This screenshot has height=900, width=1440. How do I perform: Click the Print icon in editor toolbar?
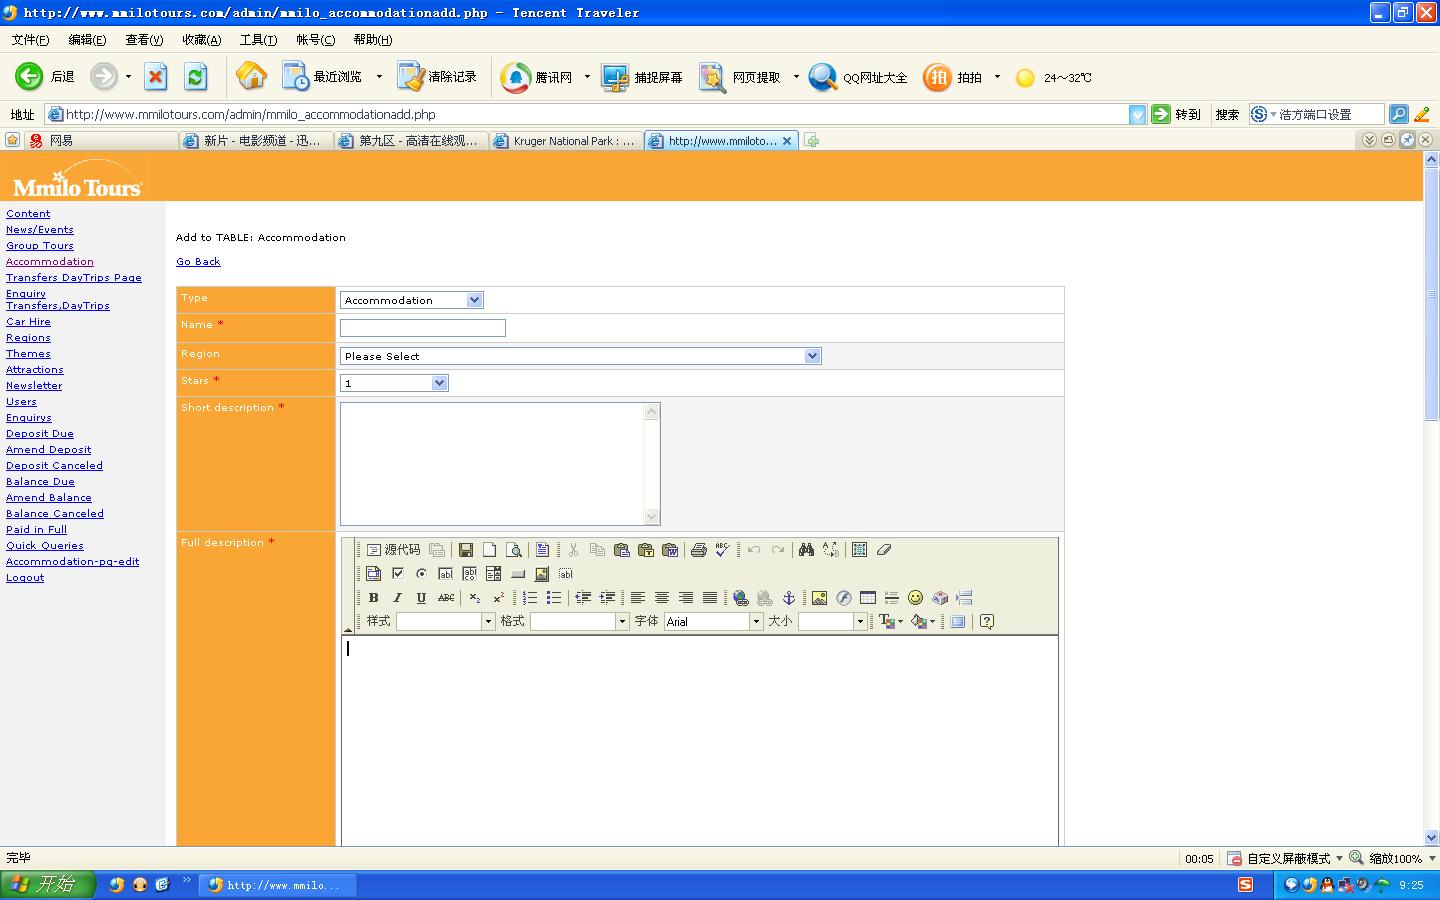point(698,550)
